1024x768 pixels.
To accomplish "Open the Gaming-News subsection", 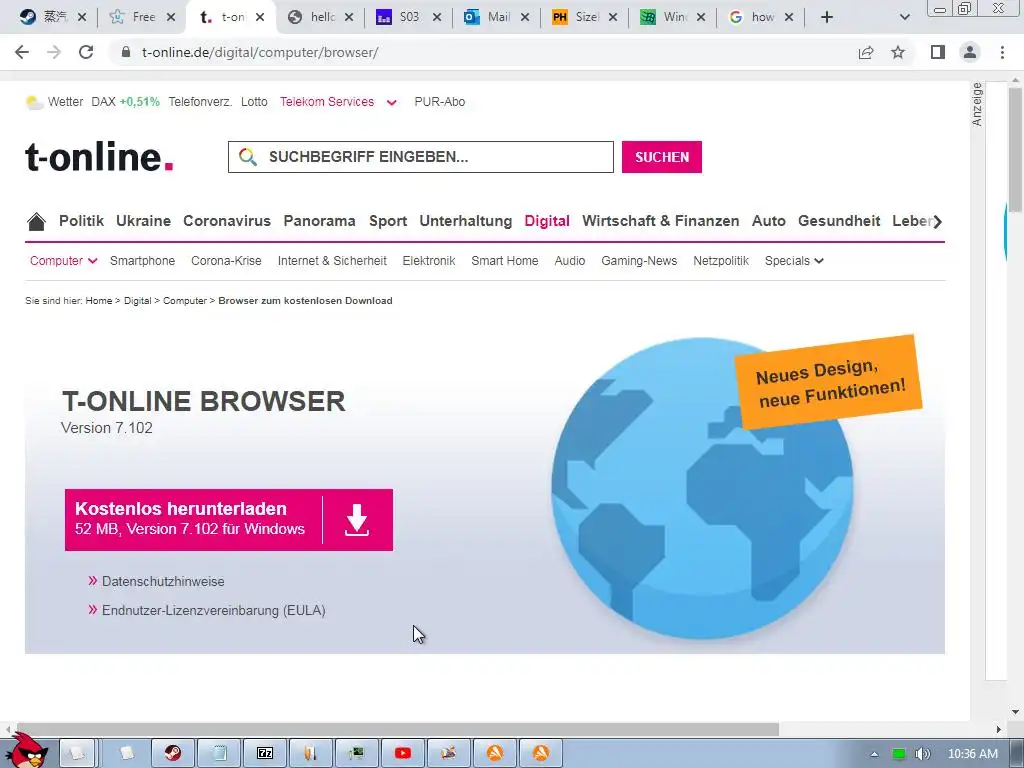I will (639, 261).
